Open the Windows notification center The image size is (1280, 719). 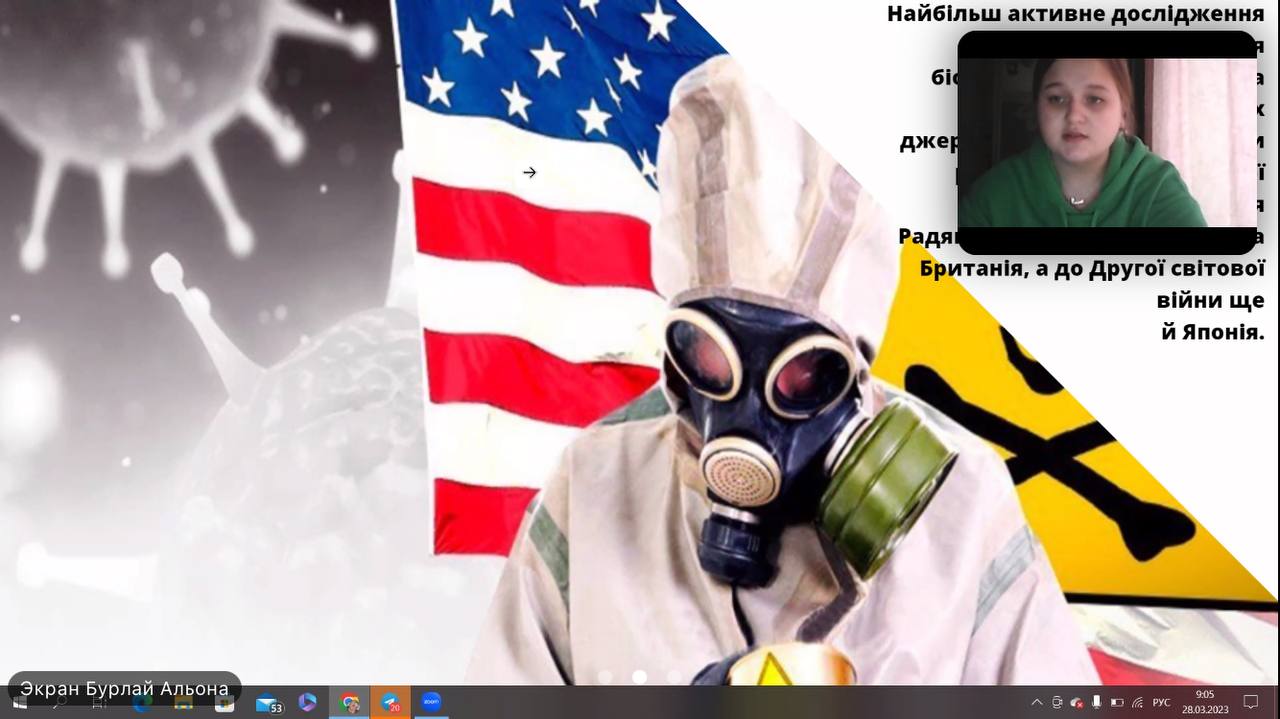(1250, 703)
